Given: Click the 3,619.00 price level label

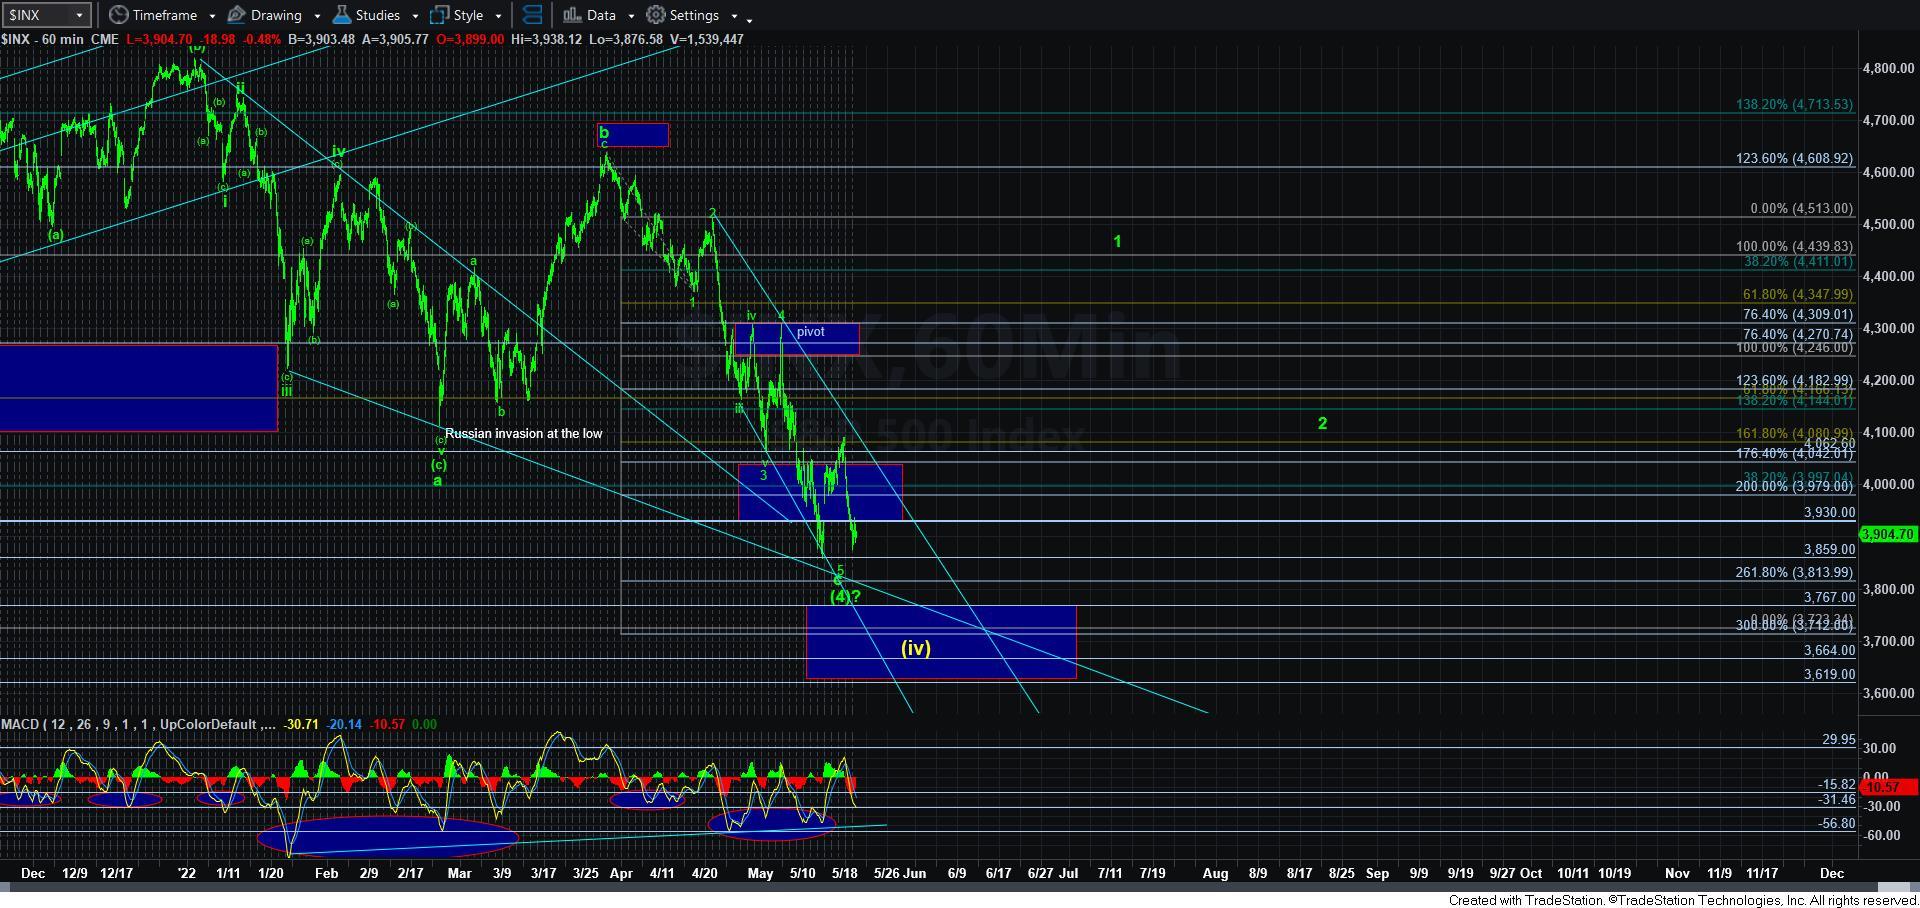Looking at the screenshot, I should 1829,674.
